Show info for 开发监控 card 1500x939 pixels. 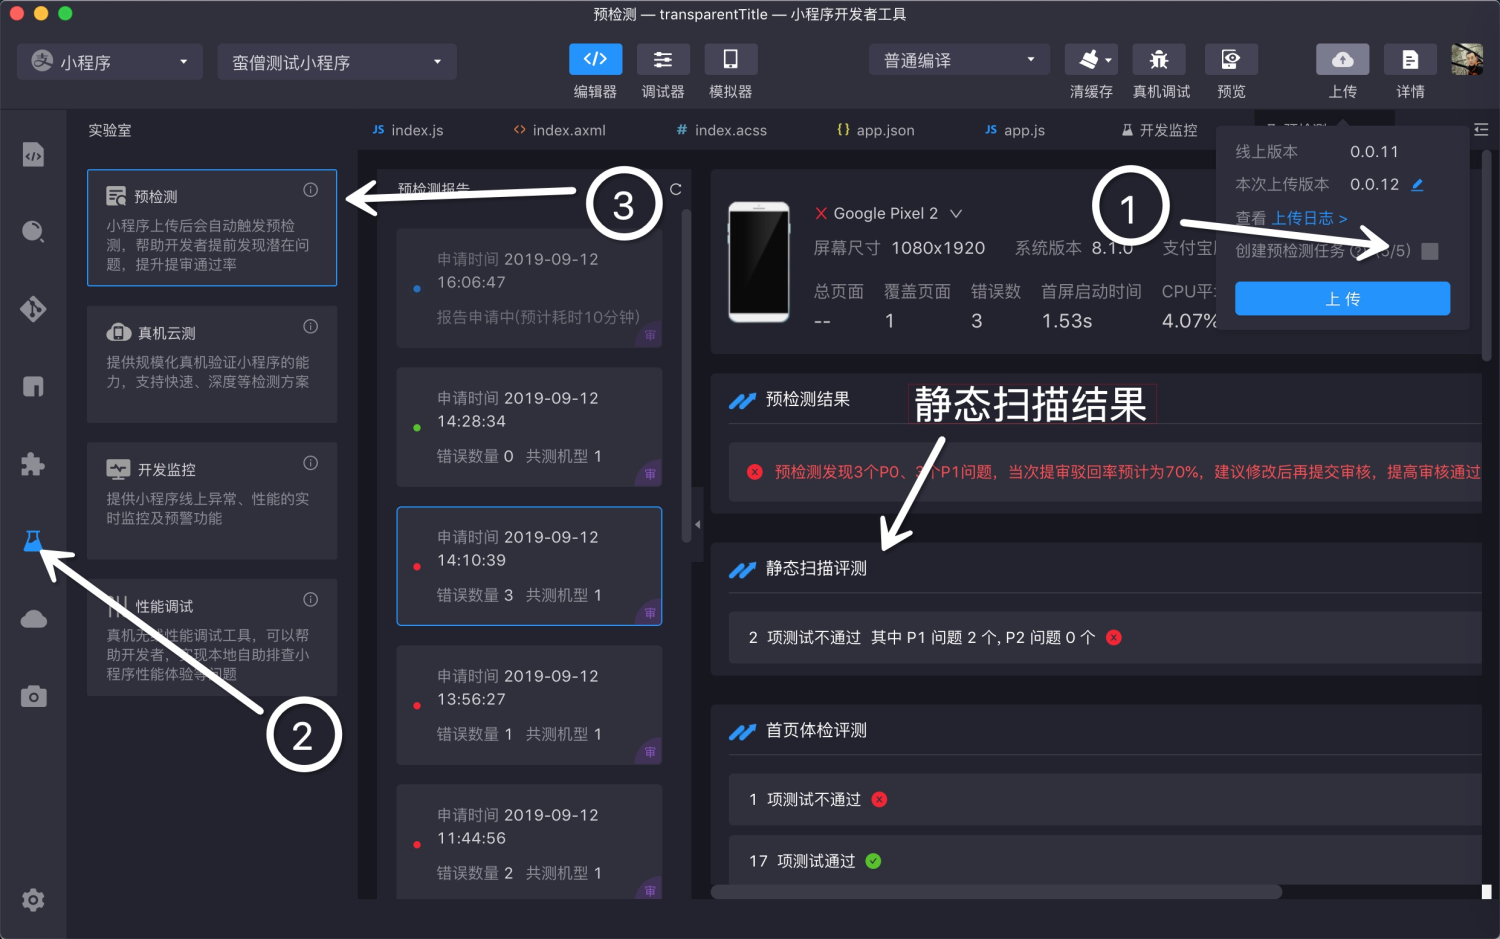tap(311, 463)
